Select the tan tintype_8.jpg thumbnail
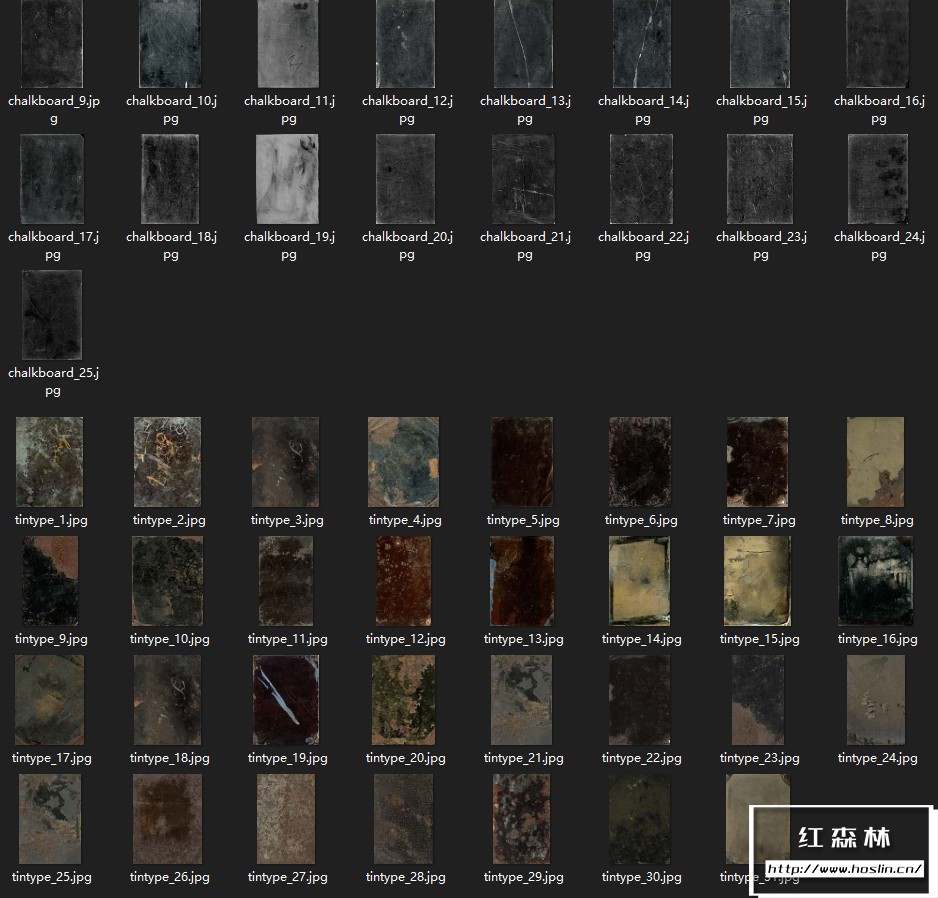The width and height of the screenshot is (938, 898). point(875,462)
